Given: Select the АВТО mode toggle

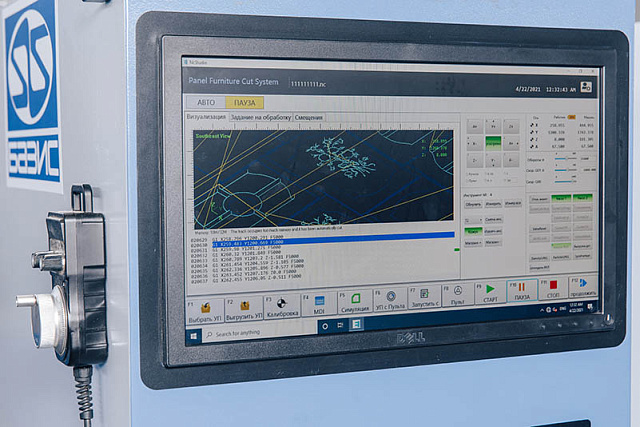Looking at the screenshot, I should [206, 102].
